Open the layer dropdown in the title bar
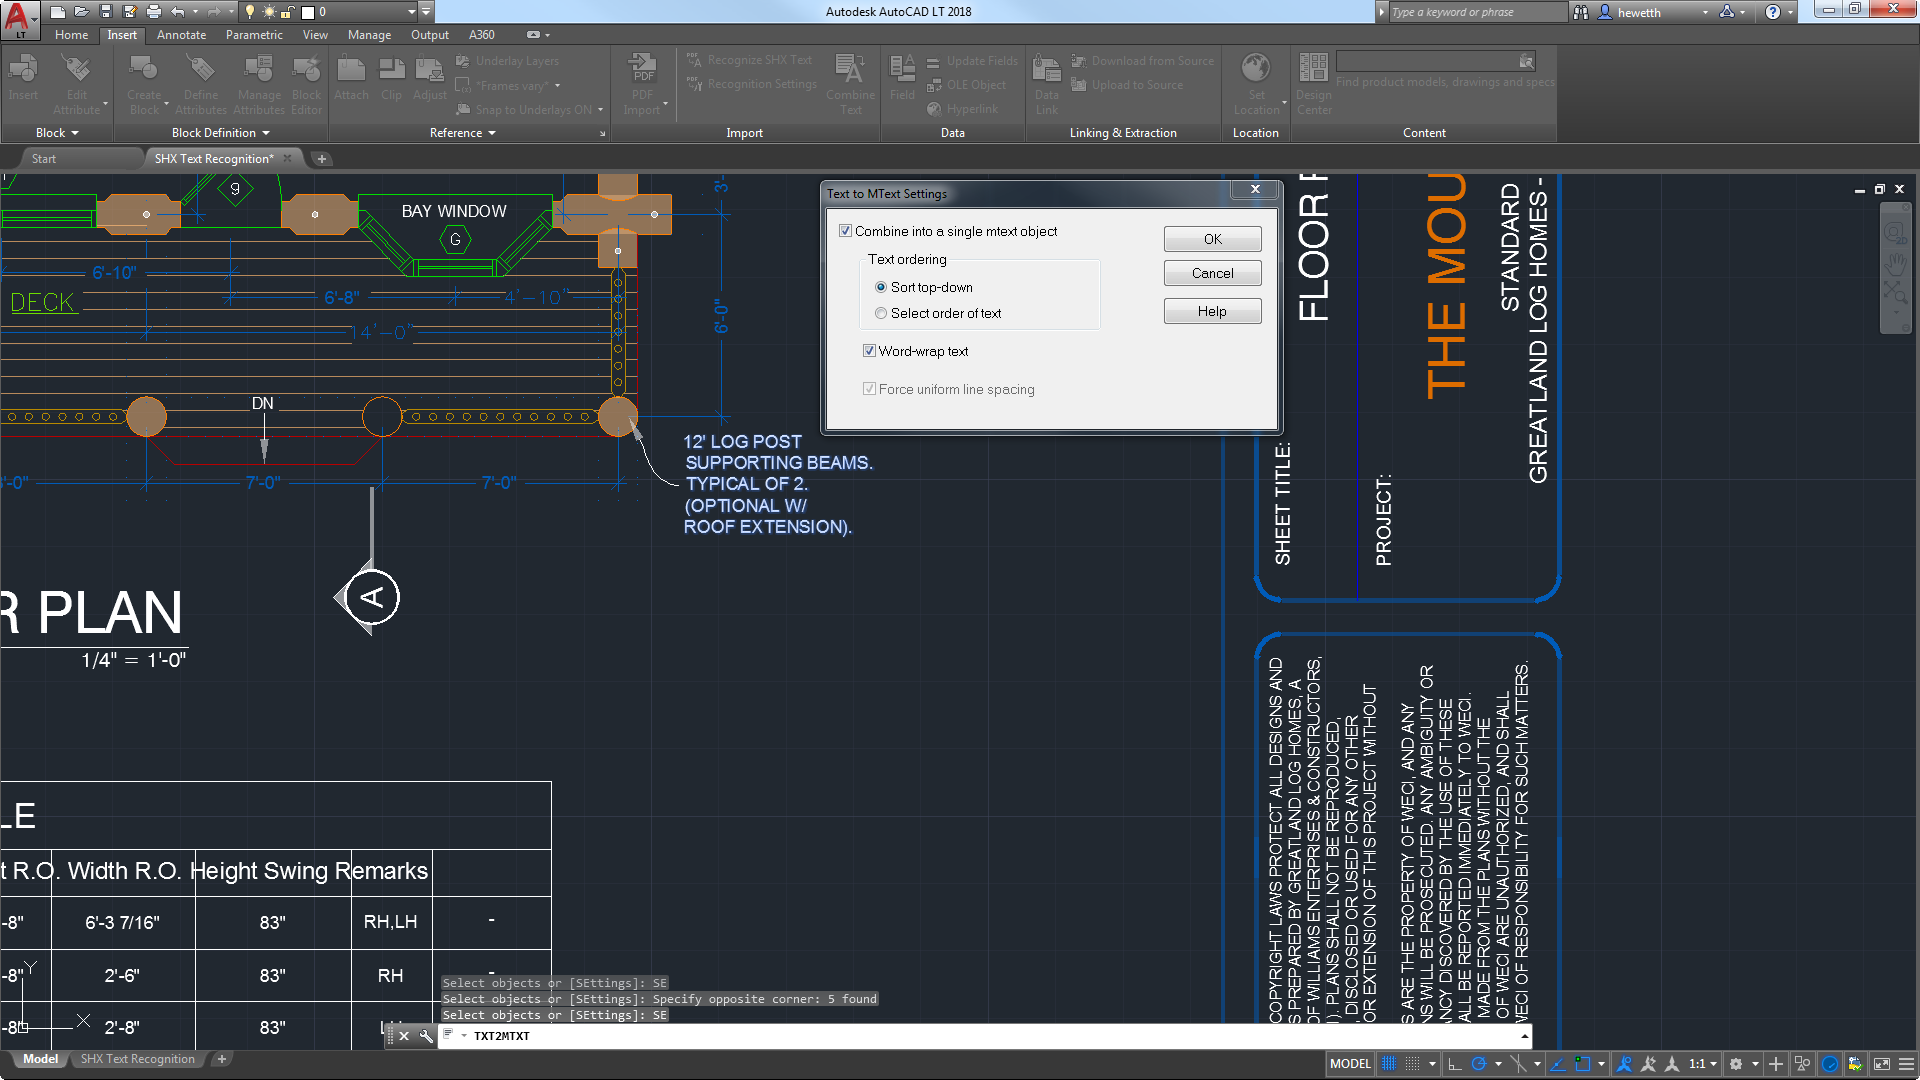This screenshot has height=1080, width=1920. [411, 12]
